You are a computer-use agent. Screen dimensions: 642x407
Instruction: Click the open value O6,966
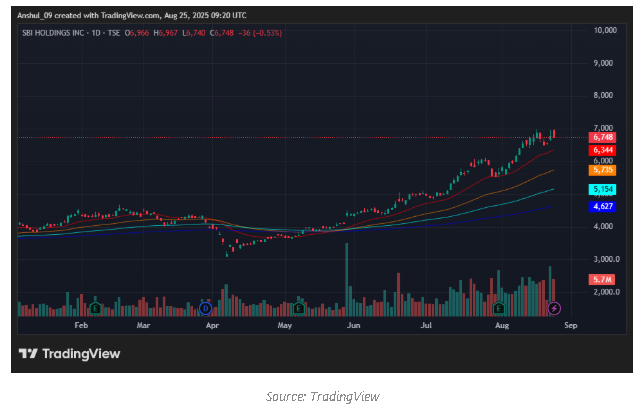(137, 33)
